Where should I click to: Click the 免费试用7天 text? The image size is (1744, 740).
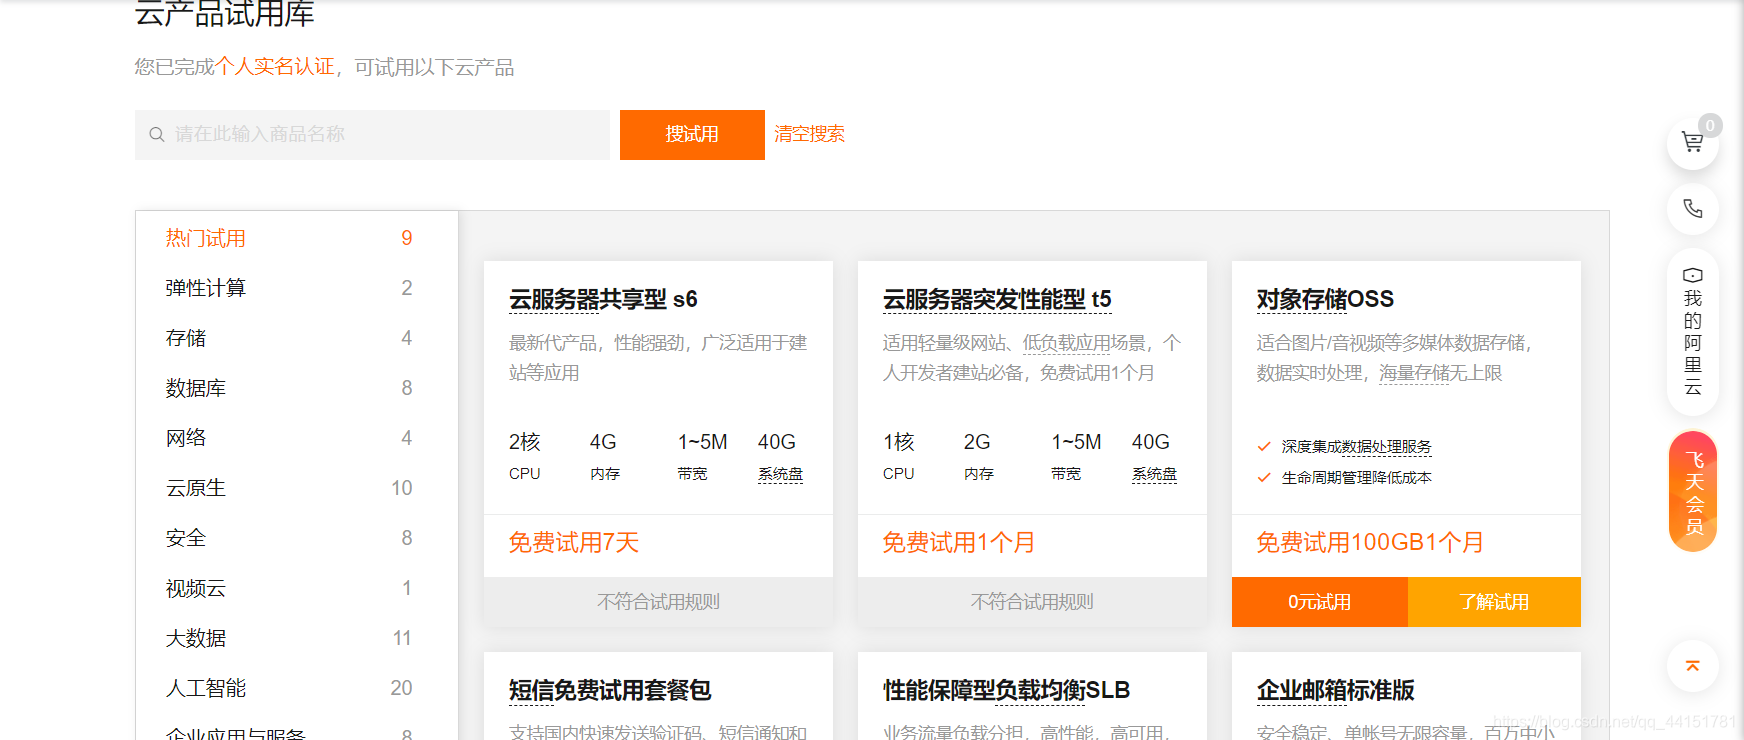pos(574,543)
